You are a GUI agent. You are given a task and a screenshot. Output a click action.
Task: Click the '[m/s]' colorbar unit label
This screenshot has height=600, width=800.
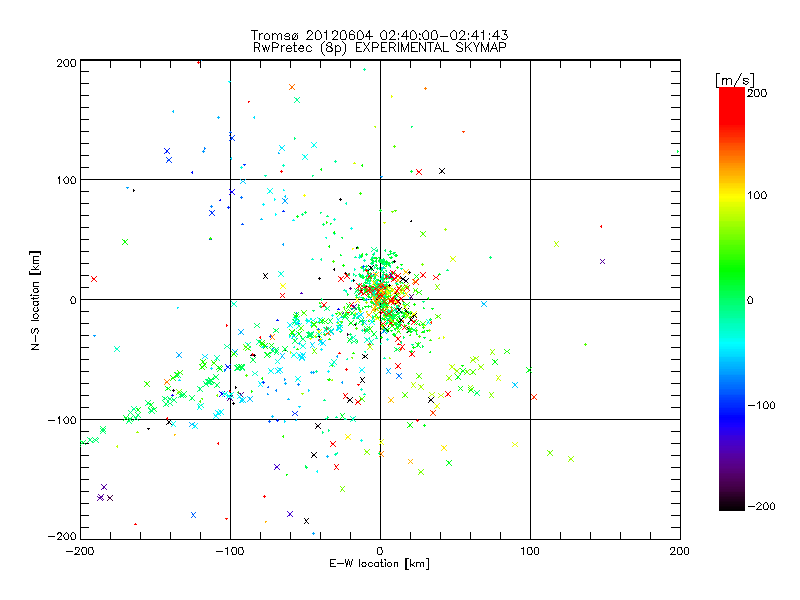point(734,80)
